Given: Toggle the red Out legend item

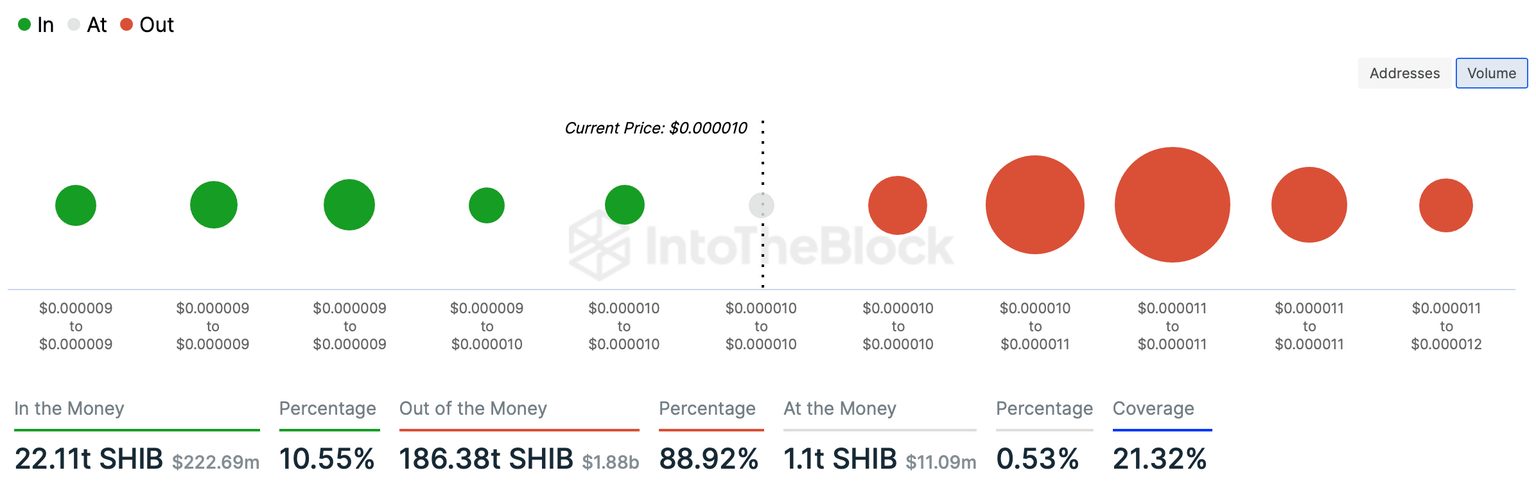Looking at the screenshot, I should pyautogui.click(x=147, y=25).
